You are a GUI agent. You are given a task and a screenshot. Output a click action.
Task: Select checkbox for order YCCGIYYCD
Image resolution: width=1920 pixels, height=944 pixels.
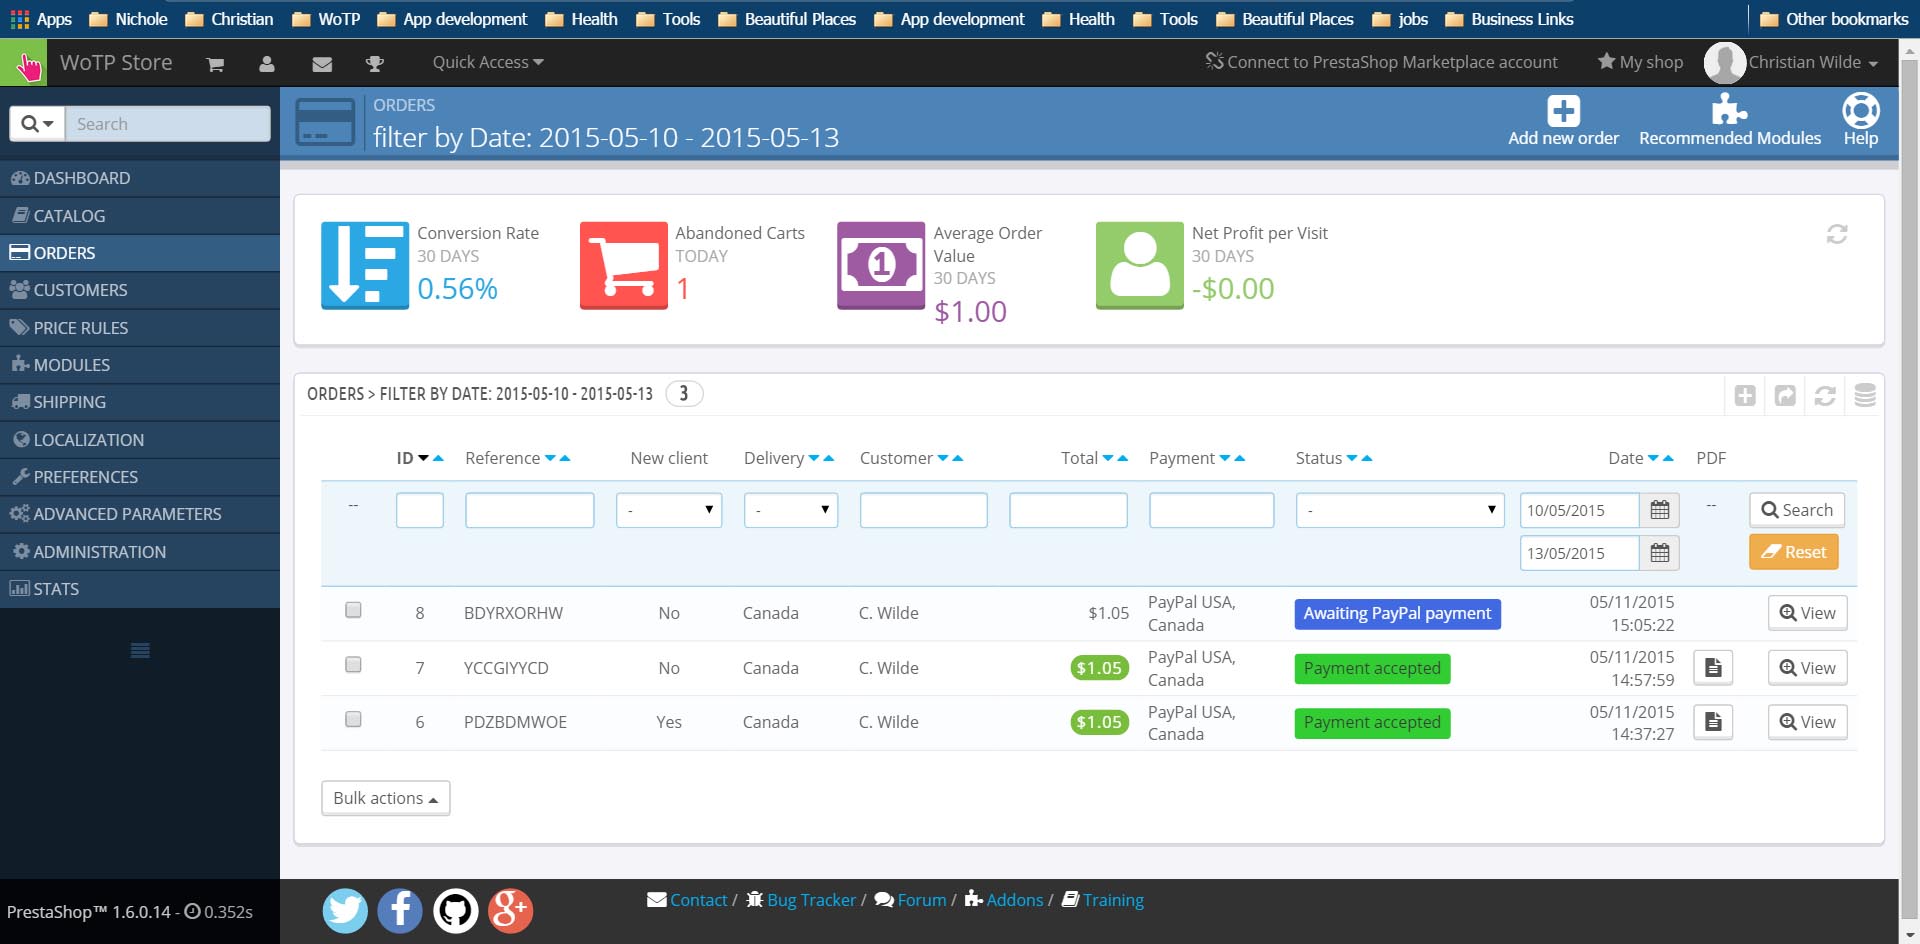353,665
